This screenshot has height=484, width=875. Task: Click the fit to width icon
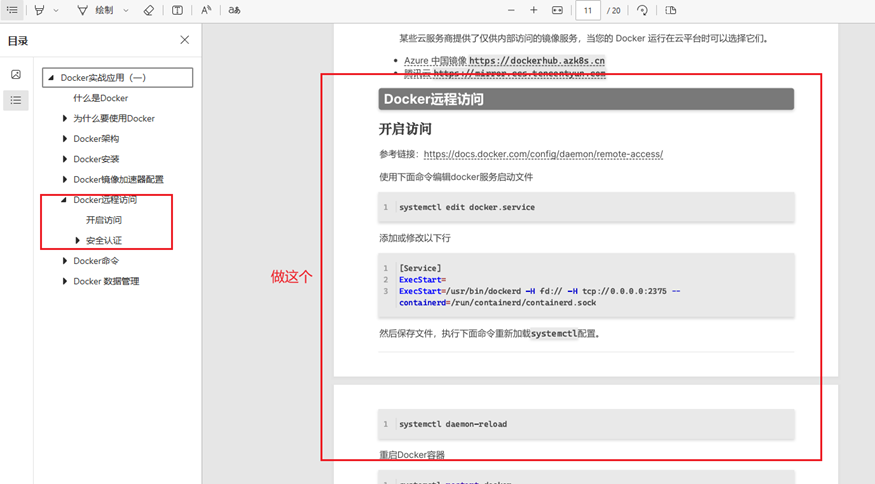pos(557,10)
